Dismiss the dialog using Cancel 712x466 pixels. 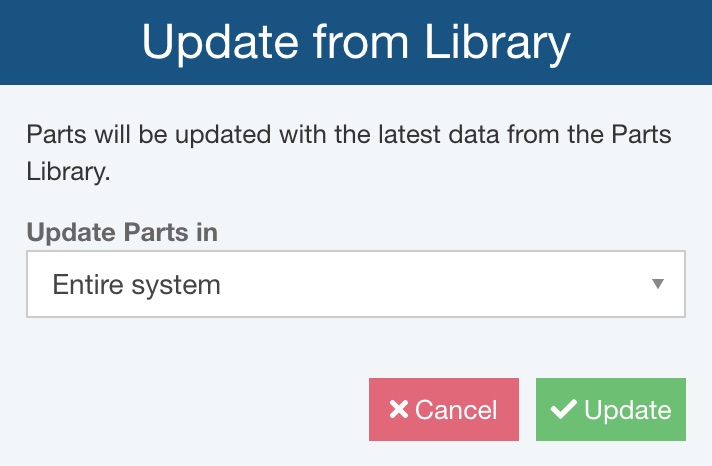(444, 409)
